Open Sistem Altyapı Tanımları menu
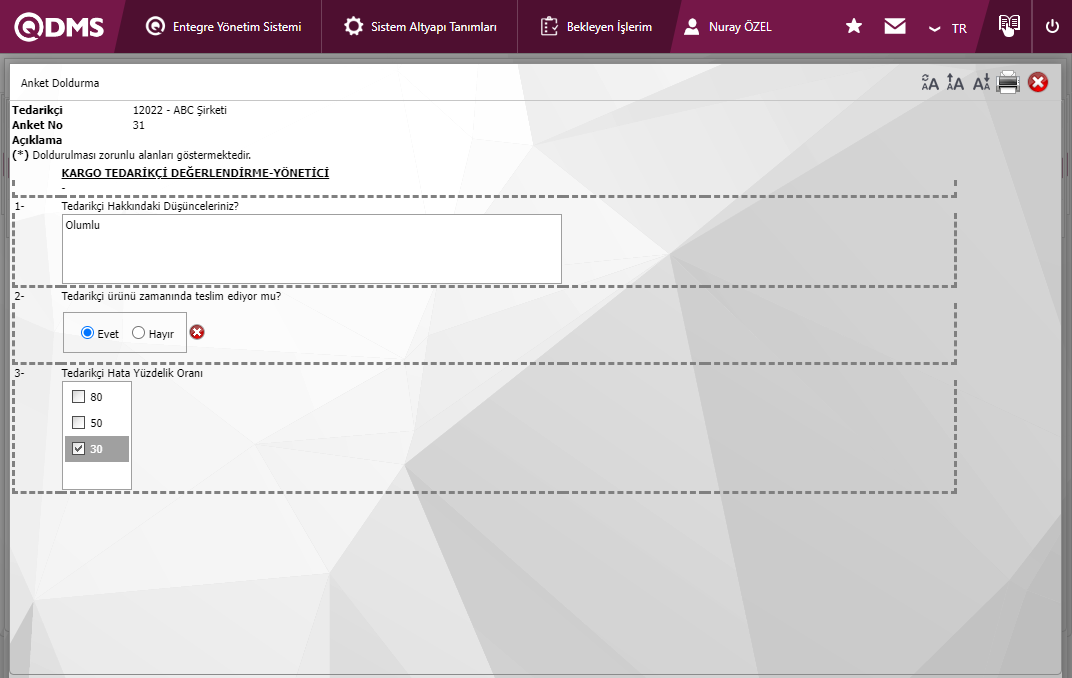 (420, 27)
